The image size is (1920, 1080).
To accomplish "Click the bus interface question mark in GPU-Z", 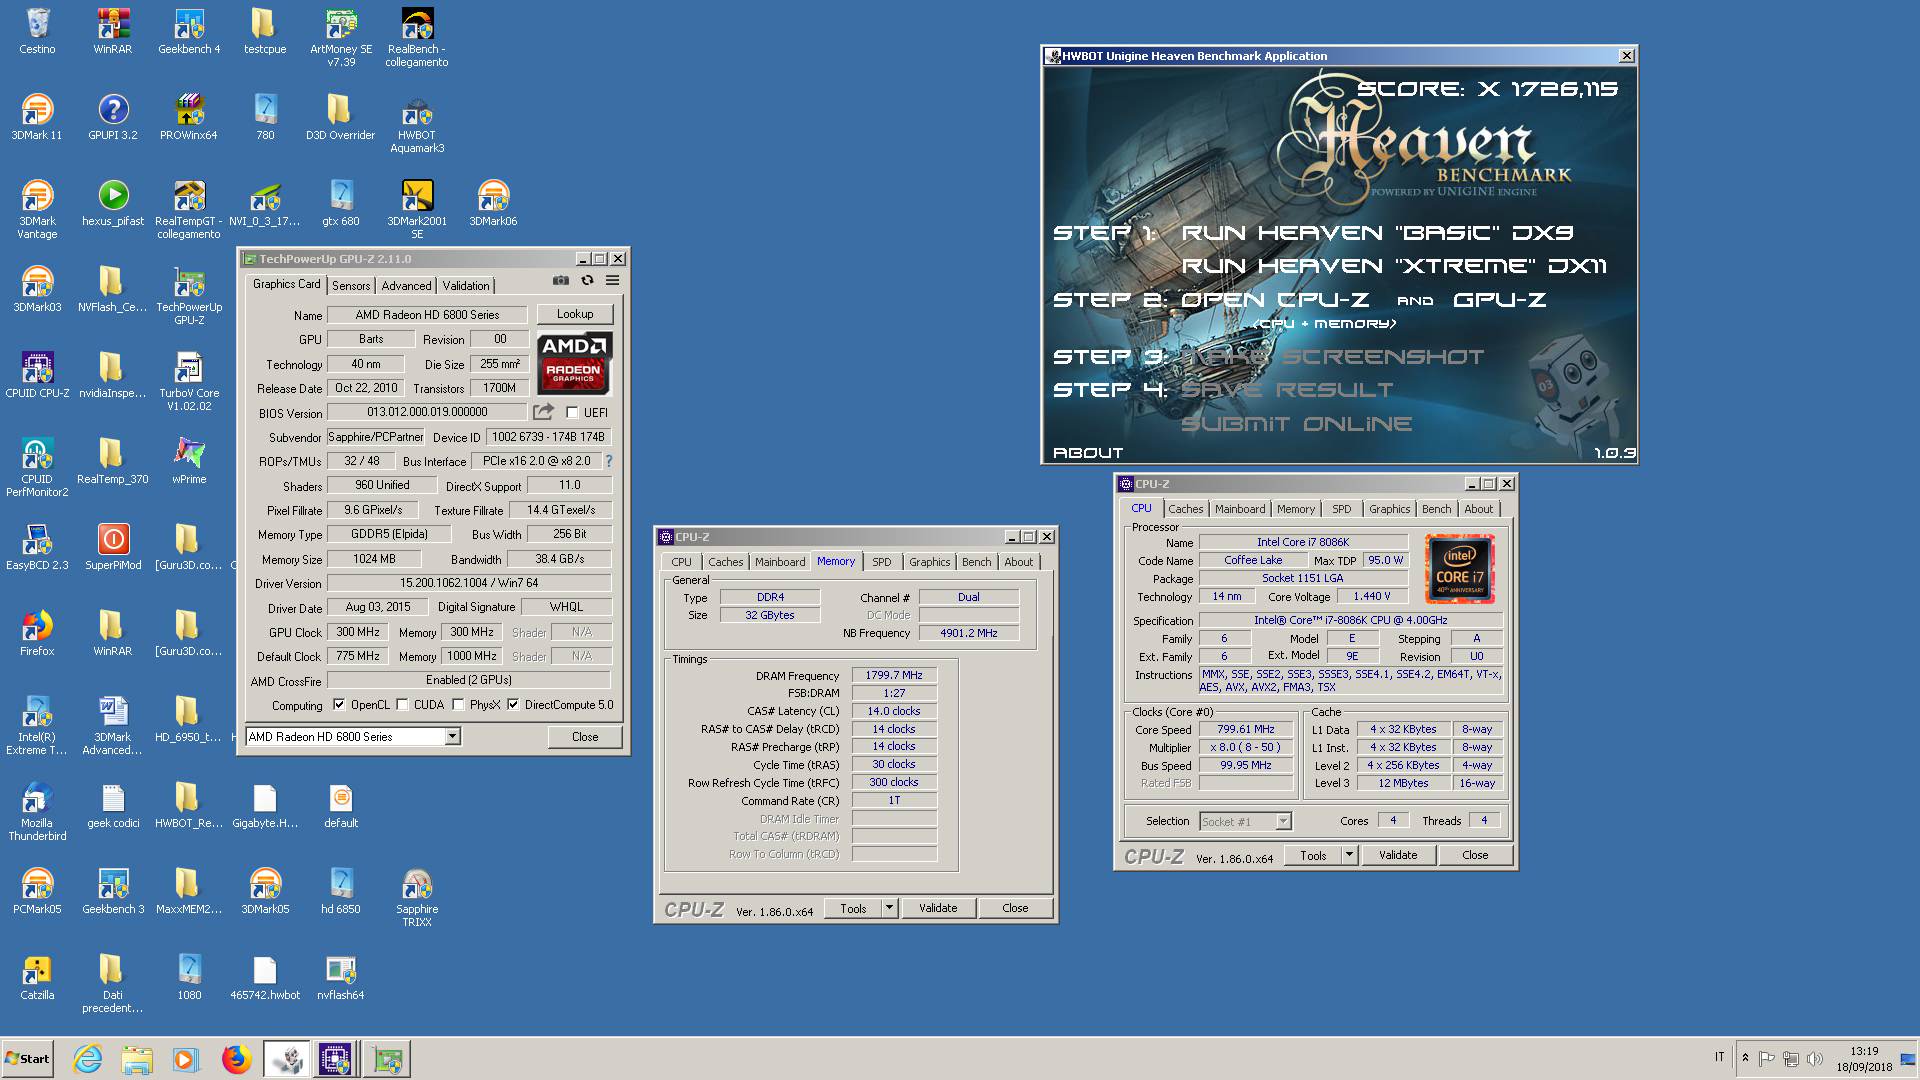I will coord(608,461).
